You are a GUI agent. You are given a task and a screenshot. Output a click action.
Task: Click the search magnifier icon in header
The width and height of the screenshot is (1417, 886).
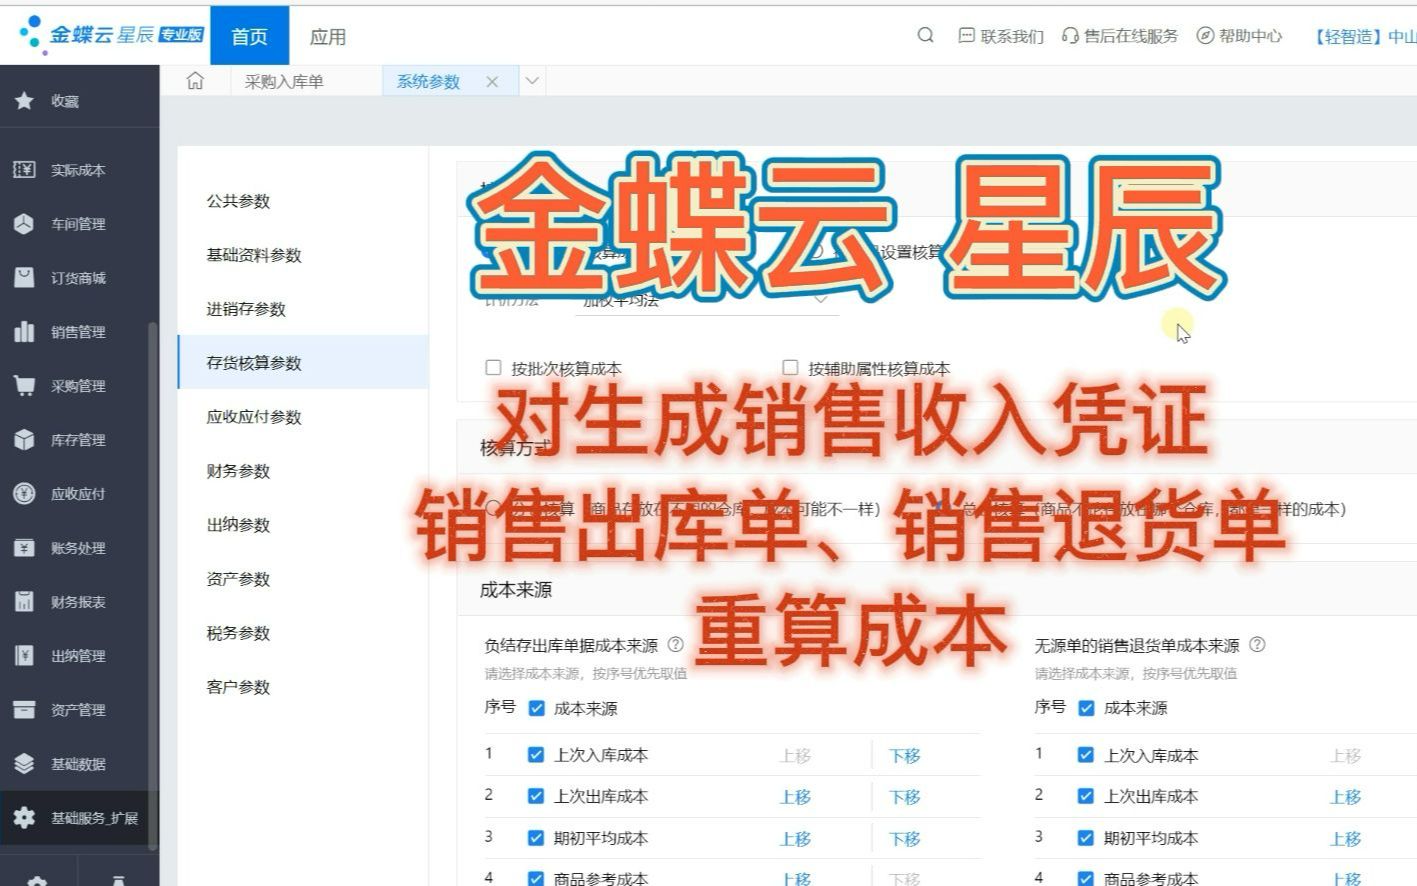926,36
